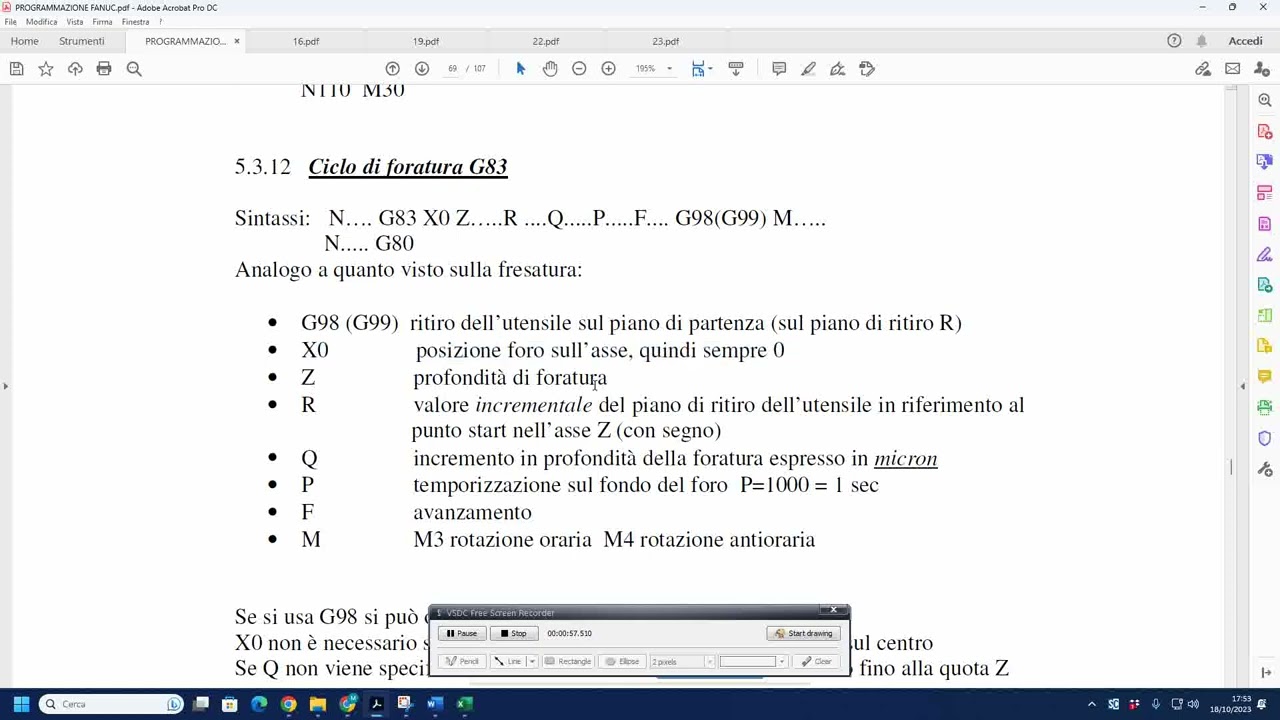Open the Sign document tool

point(837,69)
